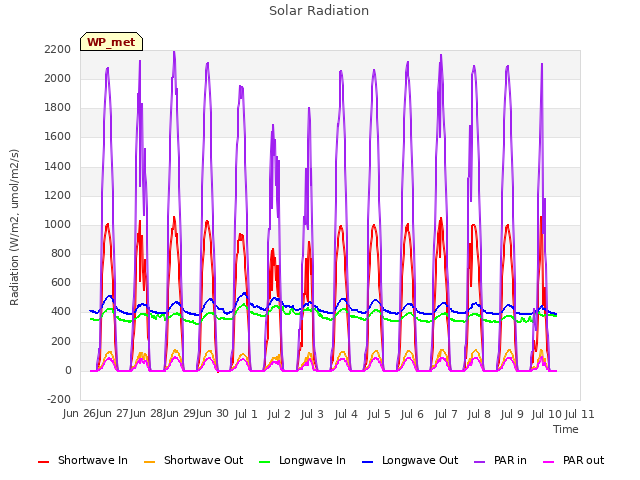Image resolution: width=640 pixels, height=480 pixels.
Task: Click the blue Longwave Out legend swatch
Action: [x=368, y=462]
